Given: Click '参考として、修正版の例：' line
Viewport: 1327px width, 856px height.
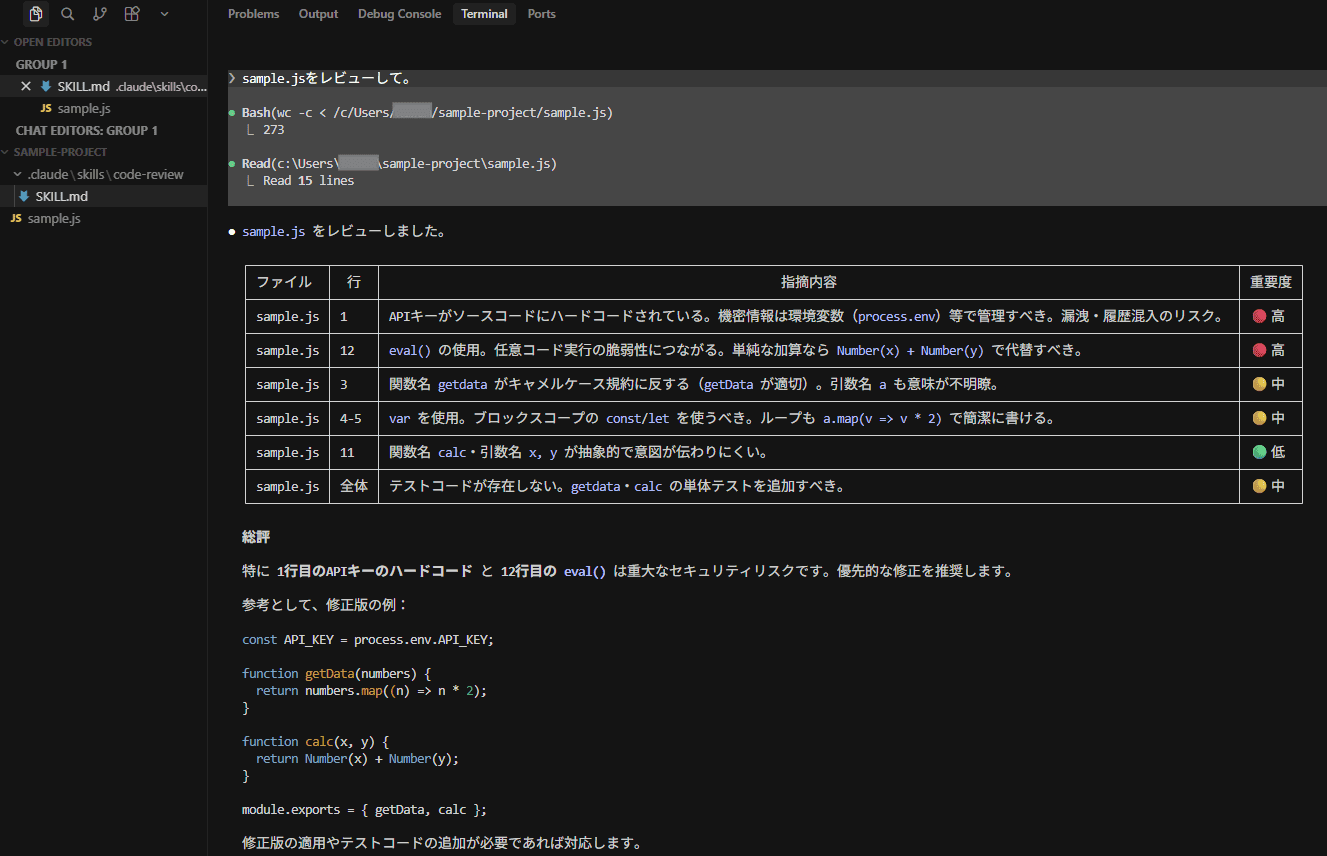Looking at the screenshot, I should pyautogui.click(x=325, y=605).
